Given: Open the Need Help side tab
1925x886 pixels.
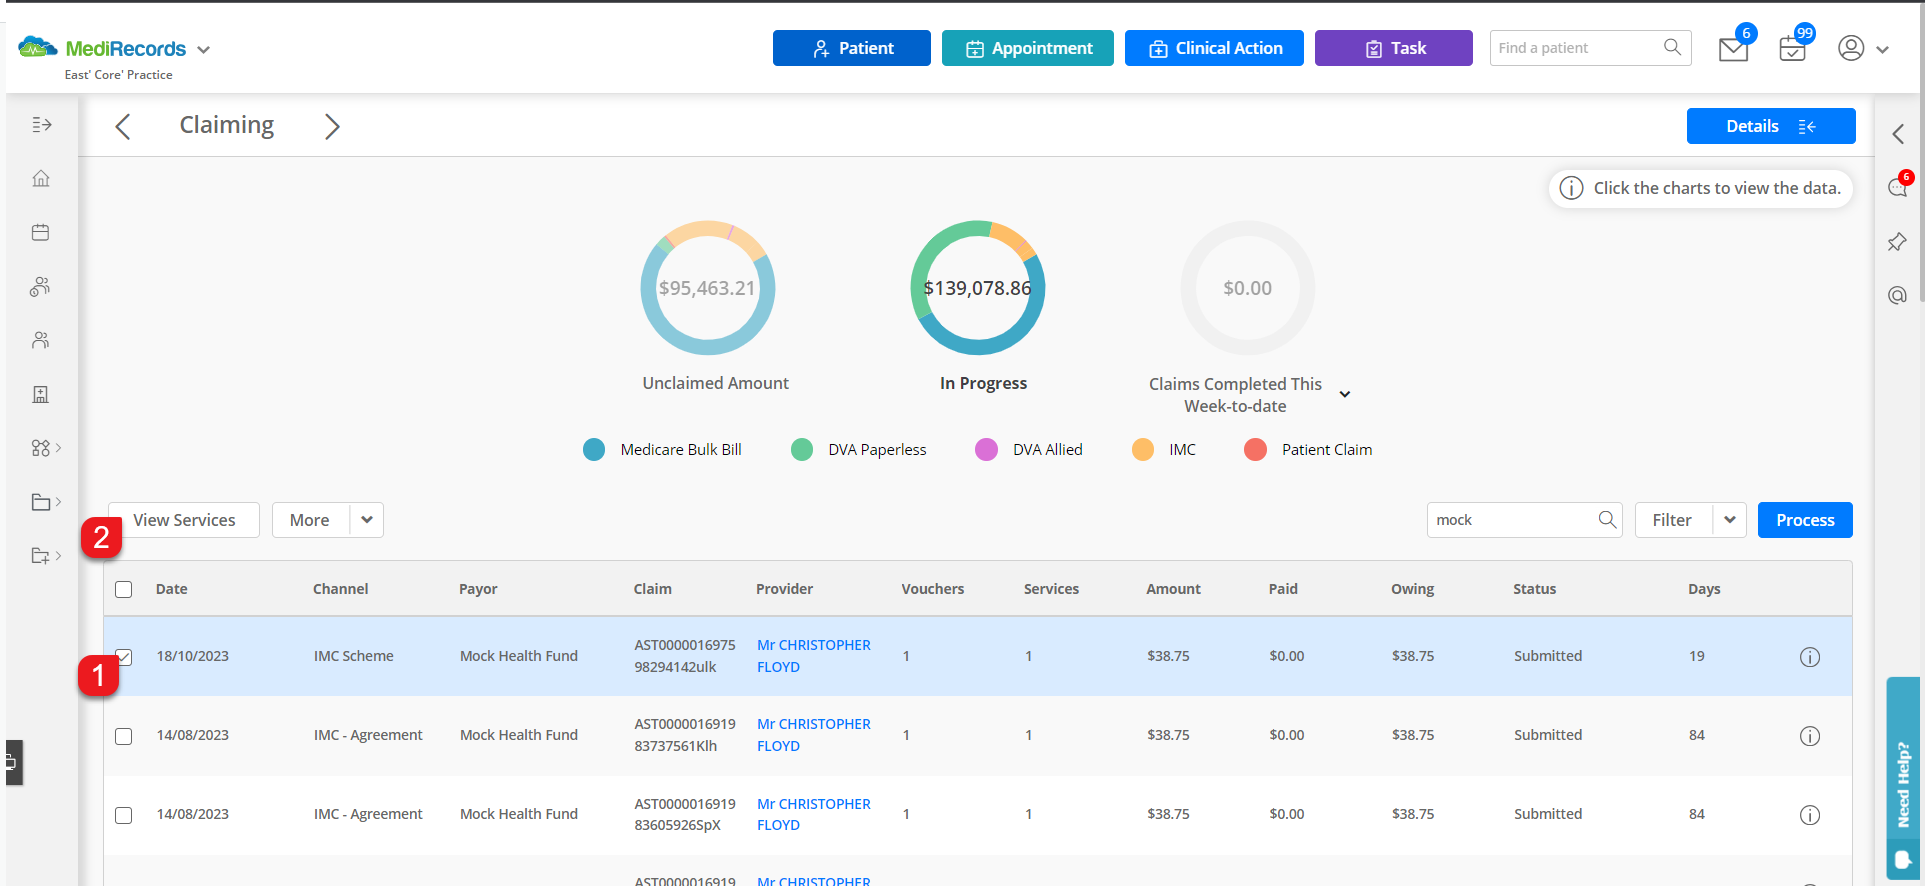Looking at the screenshot, I should pyautogui.click(x=1903, y=779).
